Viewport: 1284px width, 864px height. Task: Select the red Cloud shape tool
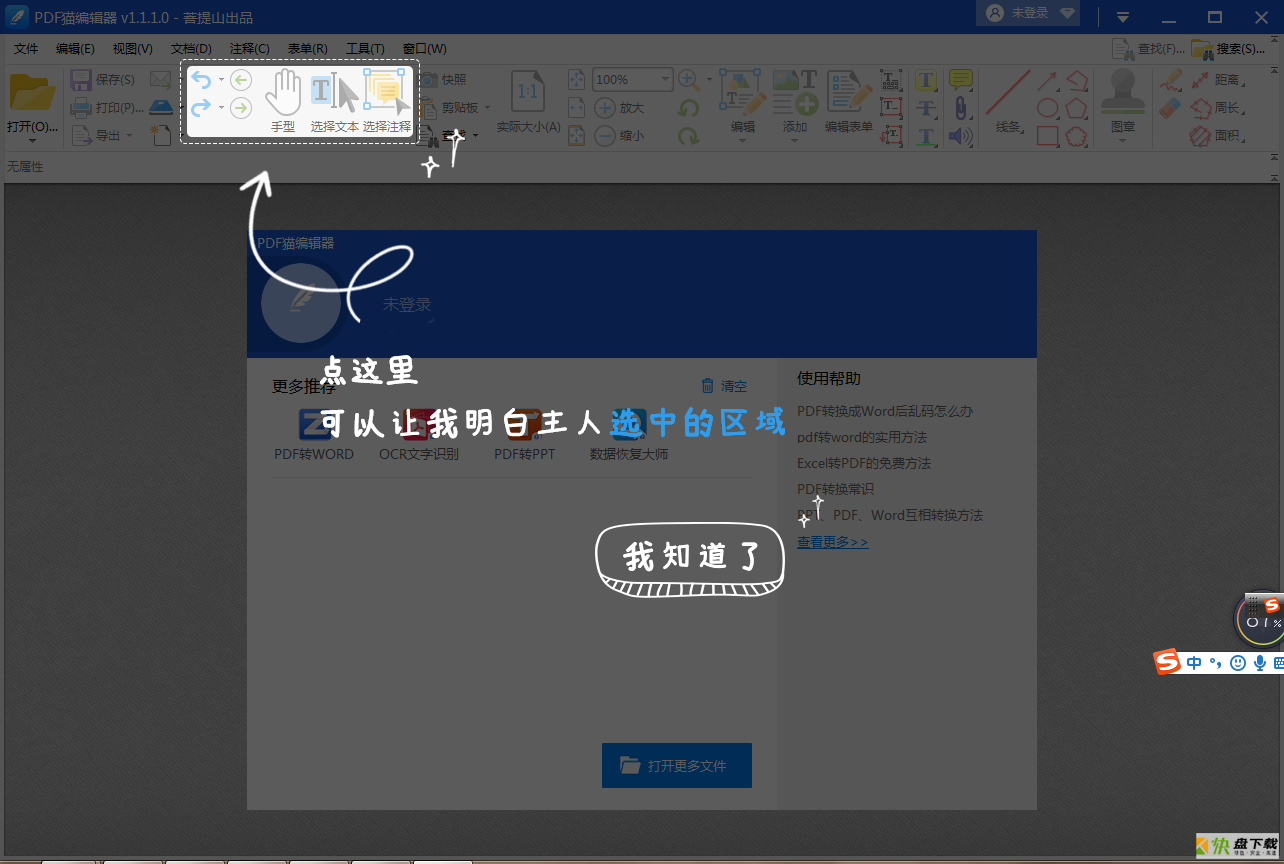click(x=1076, y=135)
